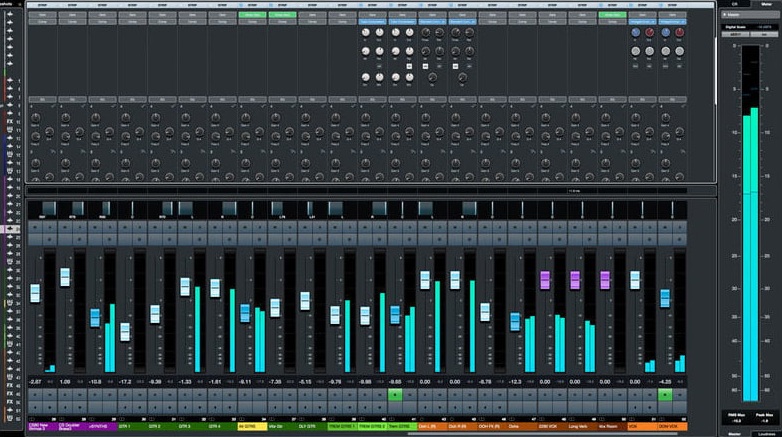Click the red knob on OOH VOX channel strip
Image resolution: width=782 pixels, height=437 pixels.
[x=679, y=32]
